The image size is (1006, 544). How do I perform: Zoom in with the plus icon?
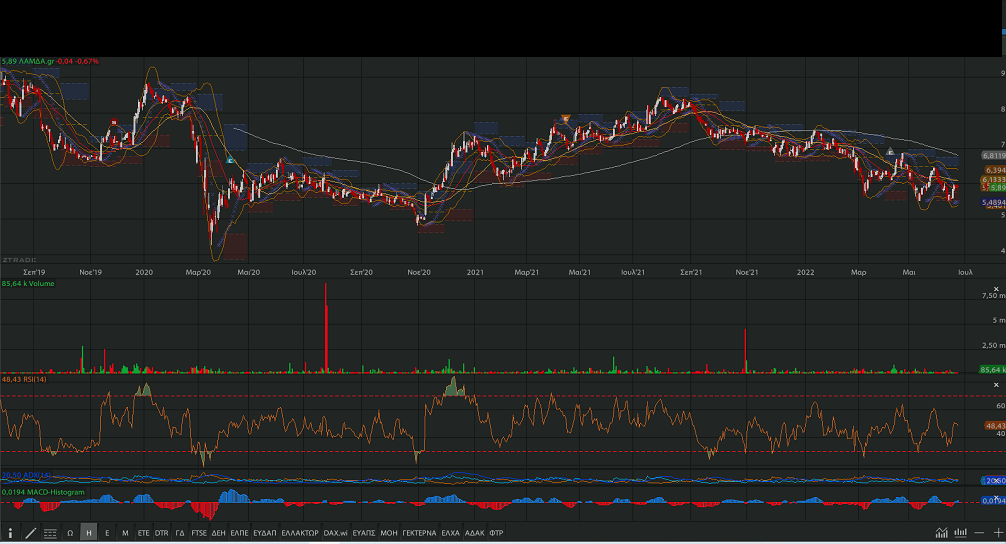click(997, 533)
